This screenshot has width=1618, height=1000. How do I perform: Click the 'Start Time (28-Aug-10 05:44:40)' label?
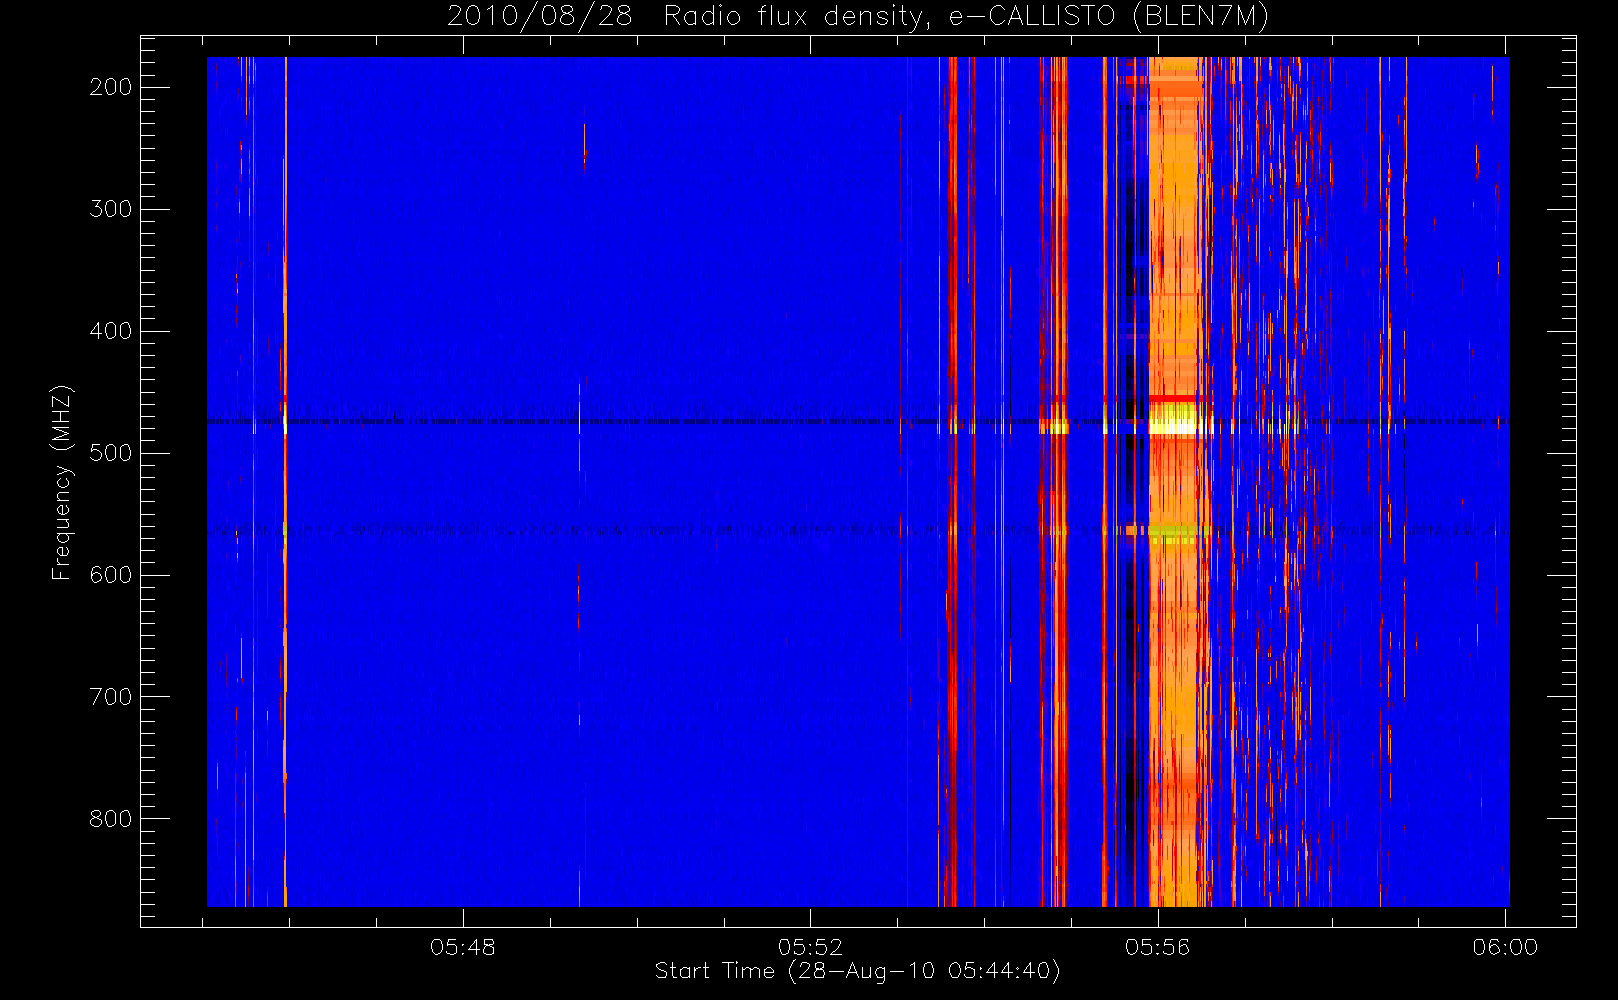coord(858,971)
